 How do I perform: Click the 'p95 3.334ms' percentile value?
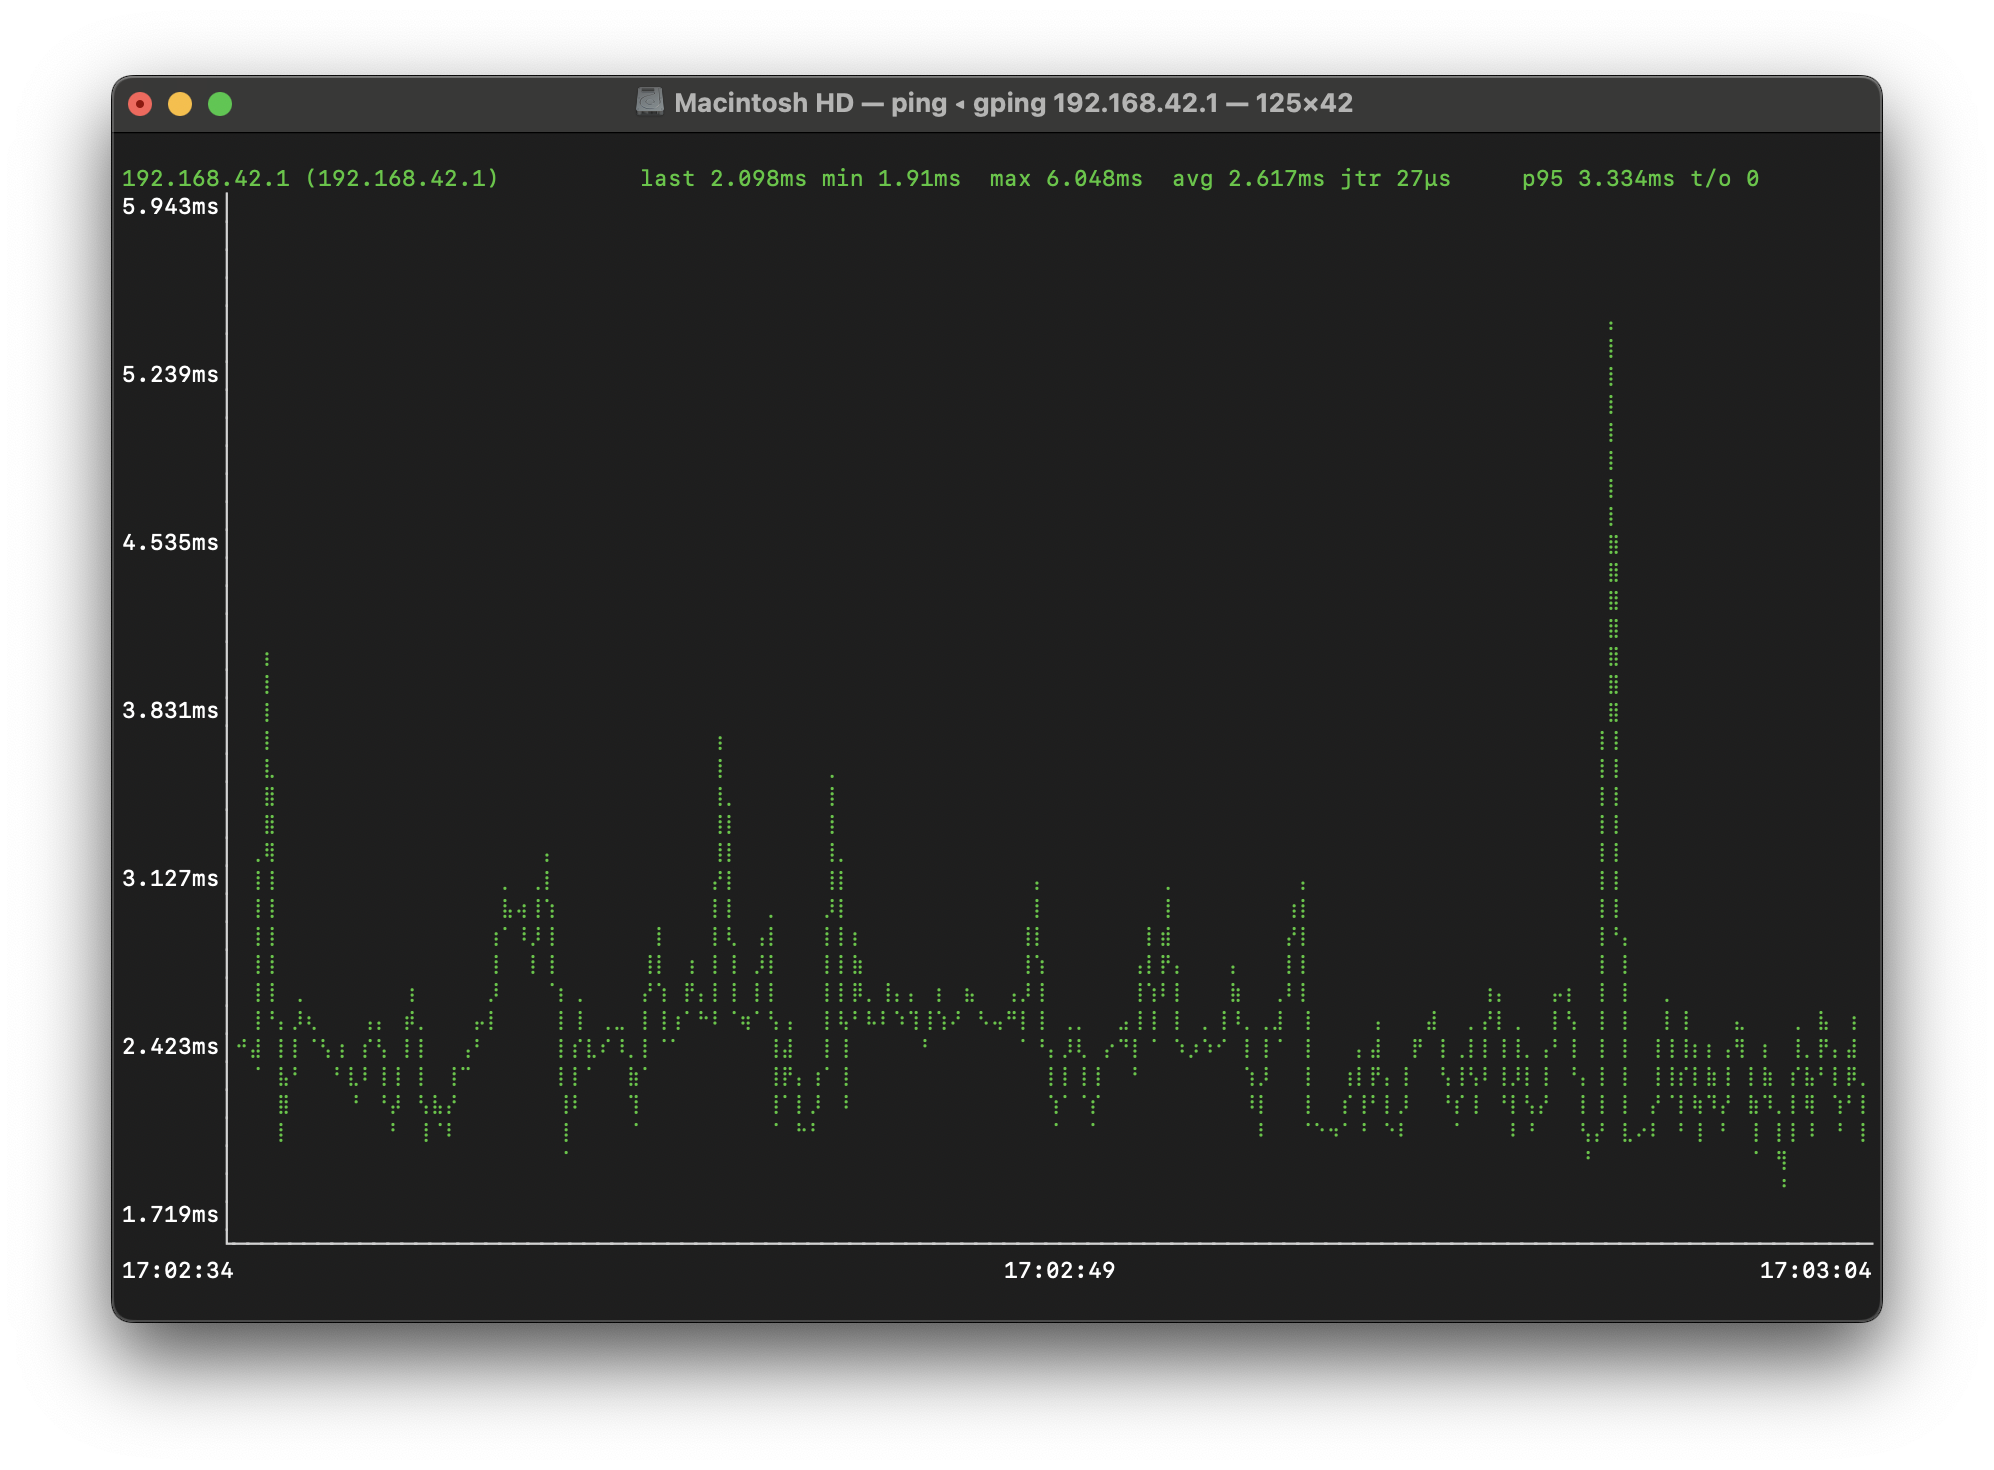coord(1598,178)
